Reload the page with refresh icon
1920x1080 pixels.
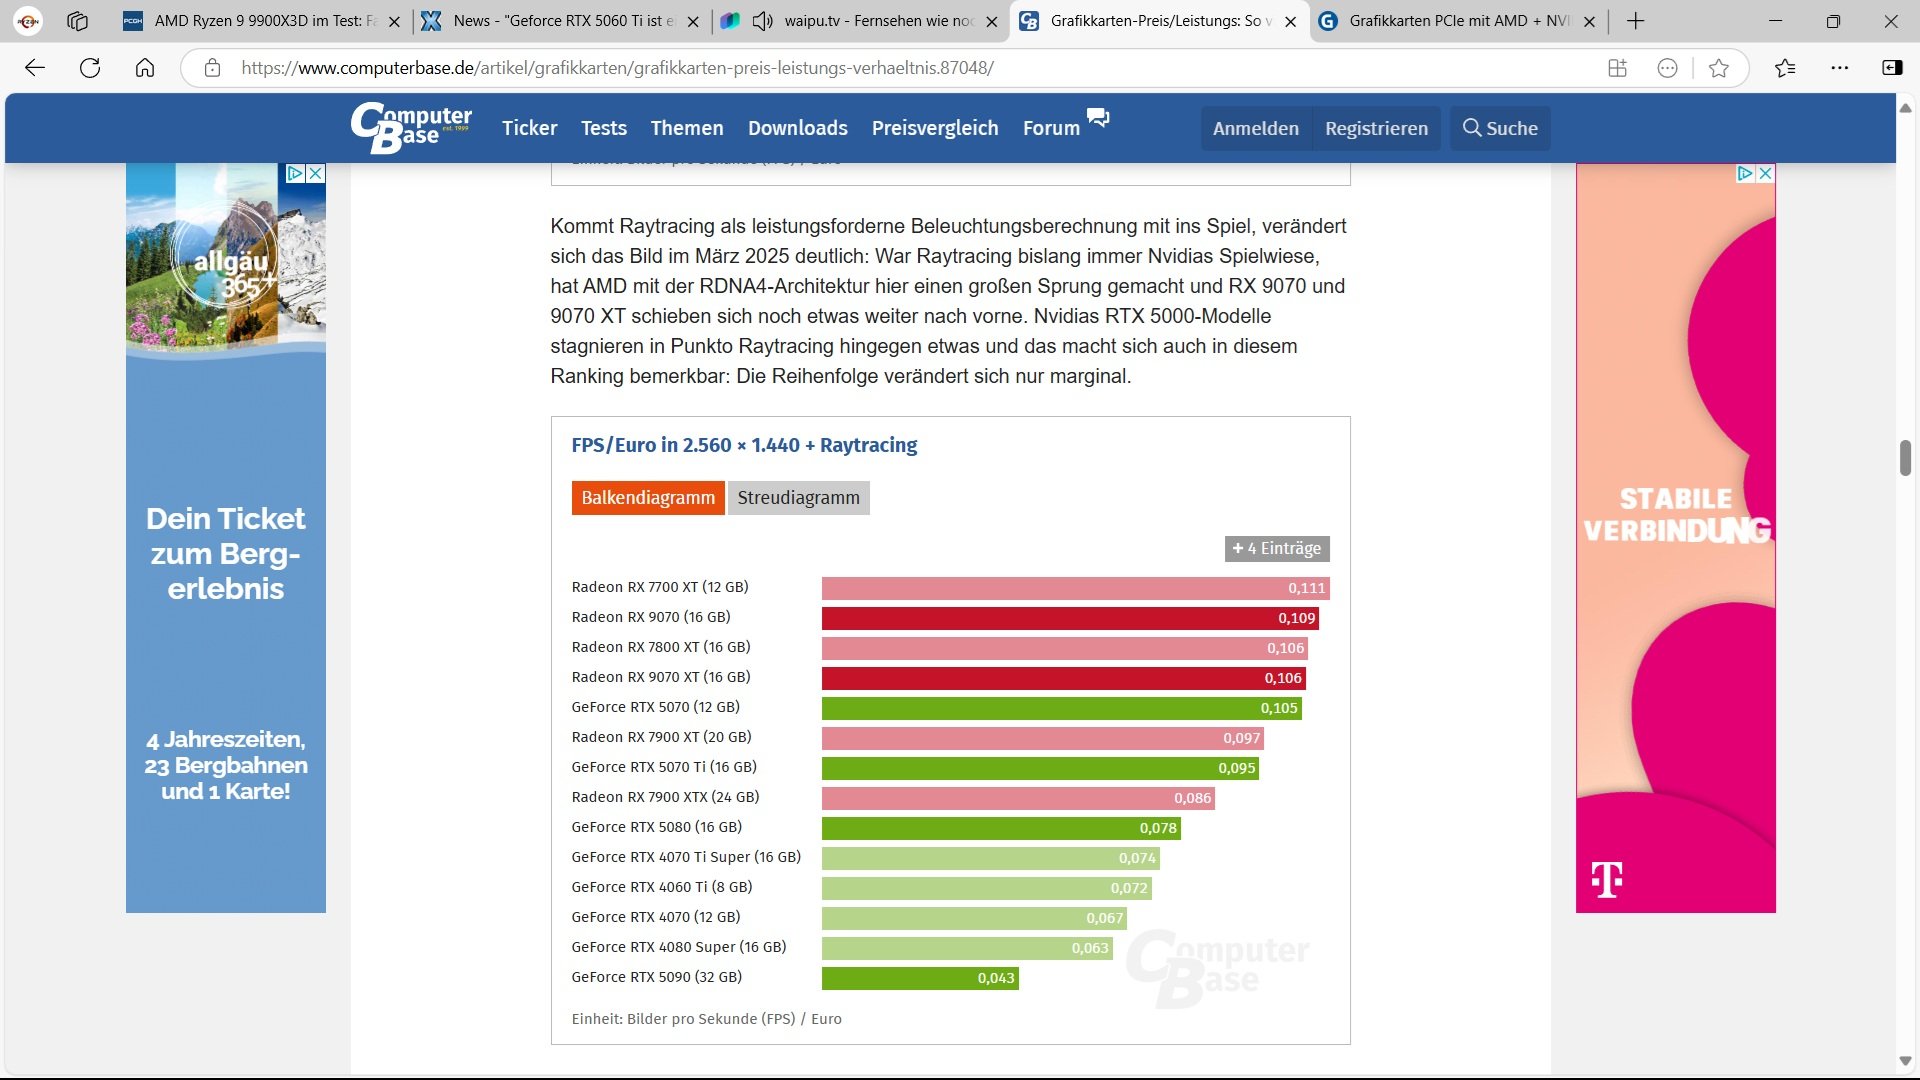(90, 68)
